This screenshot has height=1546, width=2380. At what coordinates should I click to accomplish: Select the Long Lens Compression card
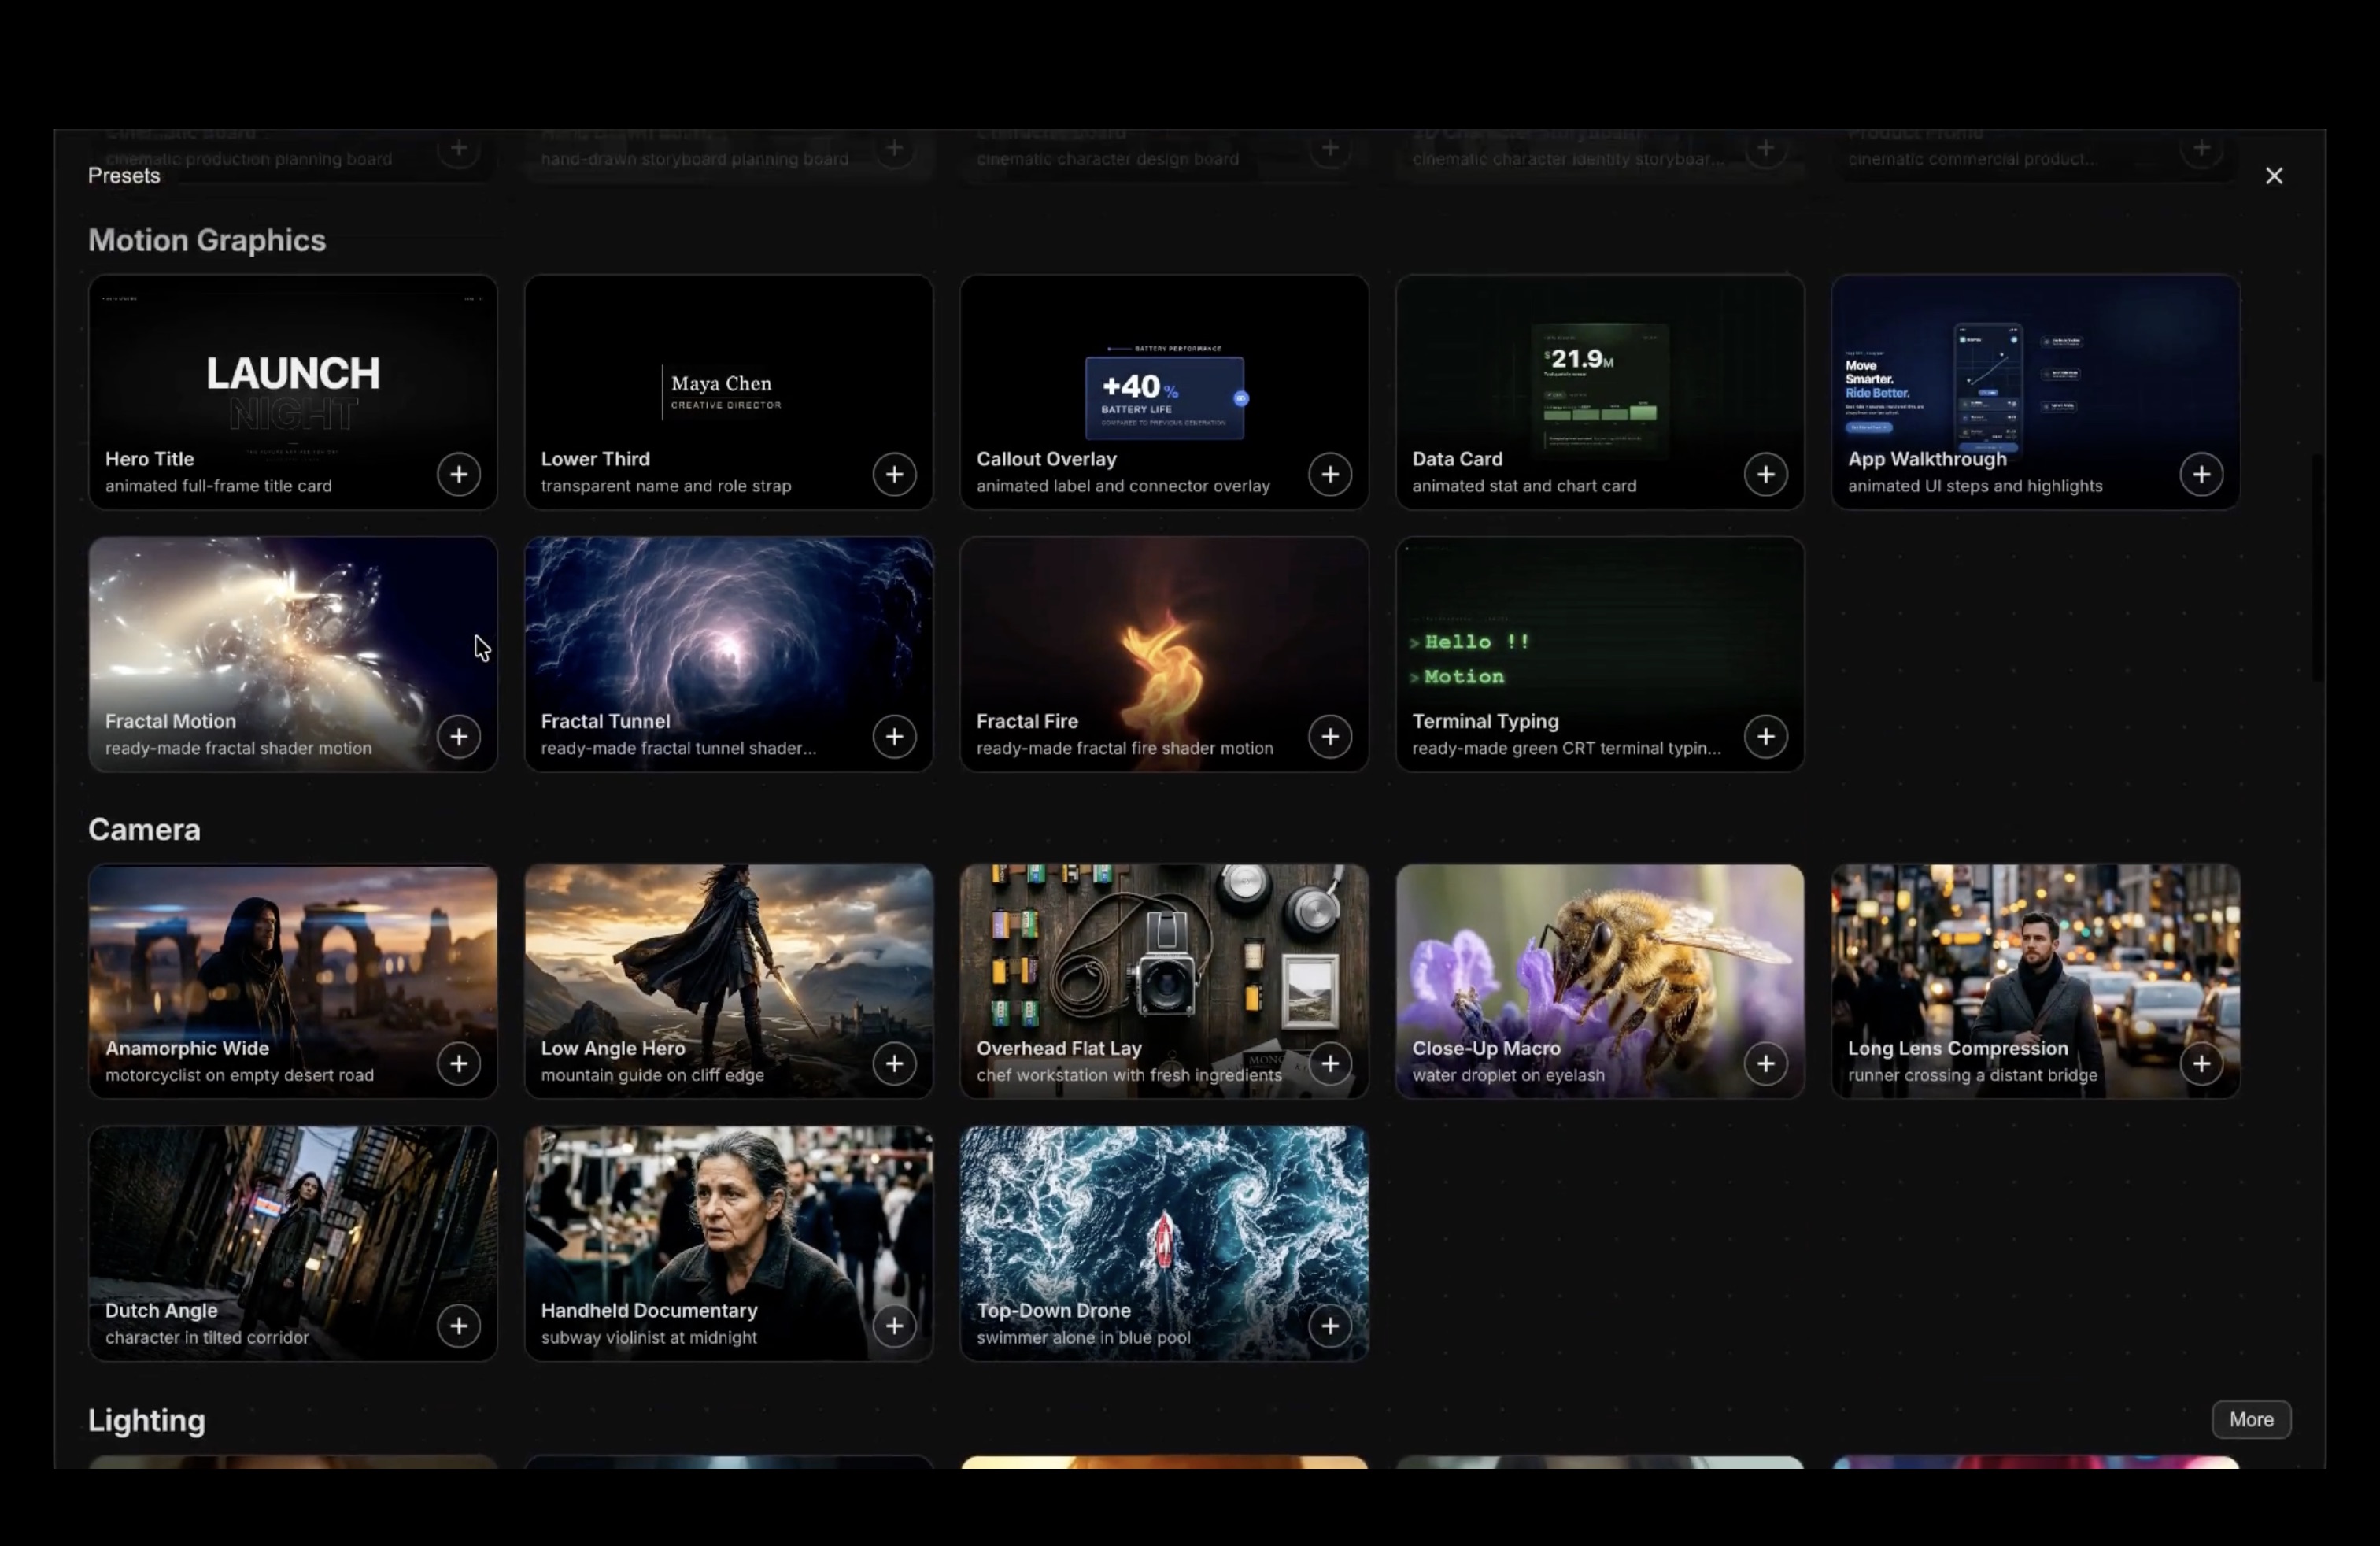click(2035, 981)
